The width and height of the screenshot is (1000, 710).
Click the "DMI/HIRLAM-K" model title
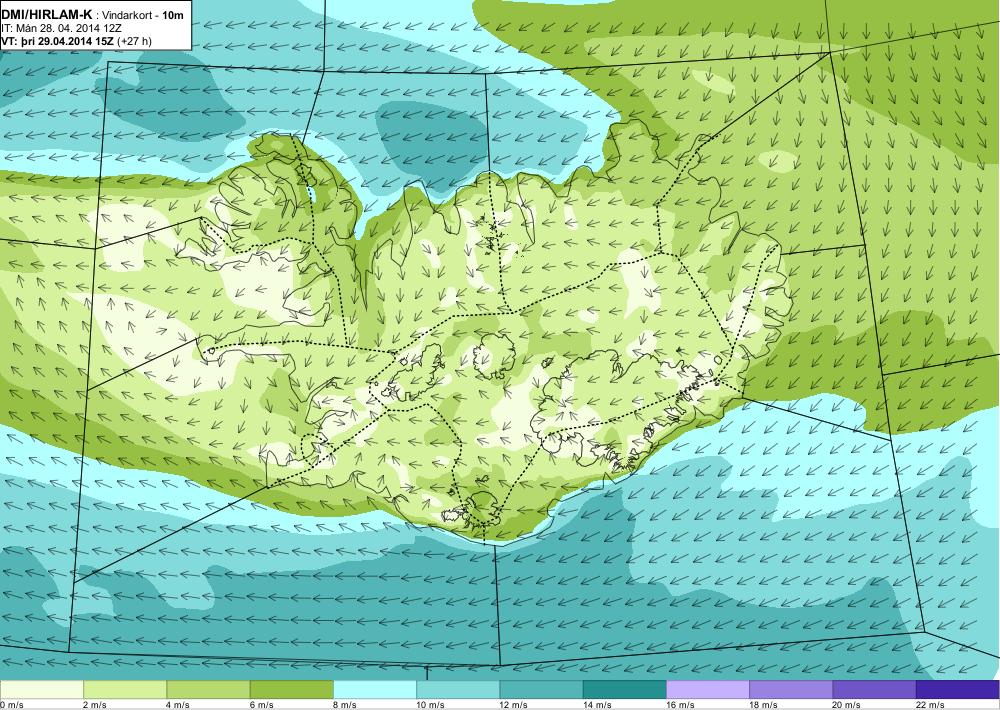point(47,15)
